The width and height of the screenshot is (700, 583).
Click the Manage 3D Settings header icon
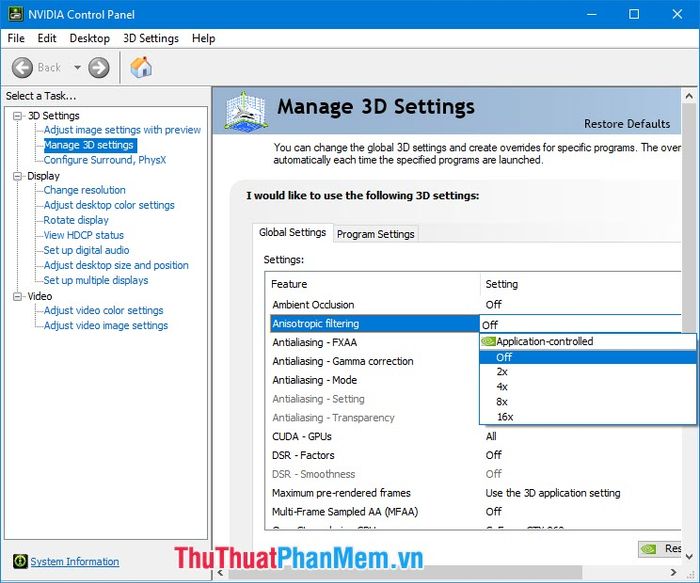[x=246, y=111]
